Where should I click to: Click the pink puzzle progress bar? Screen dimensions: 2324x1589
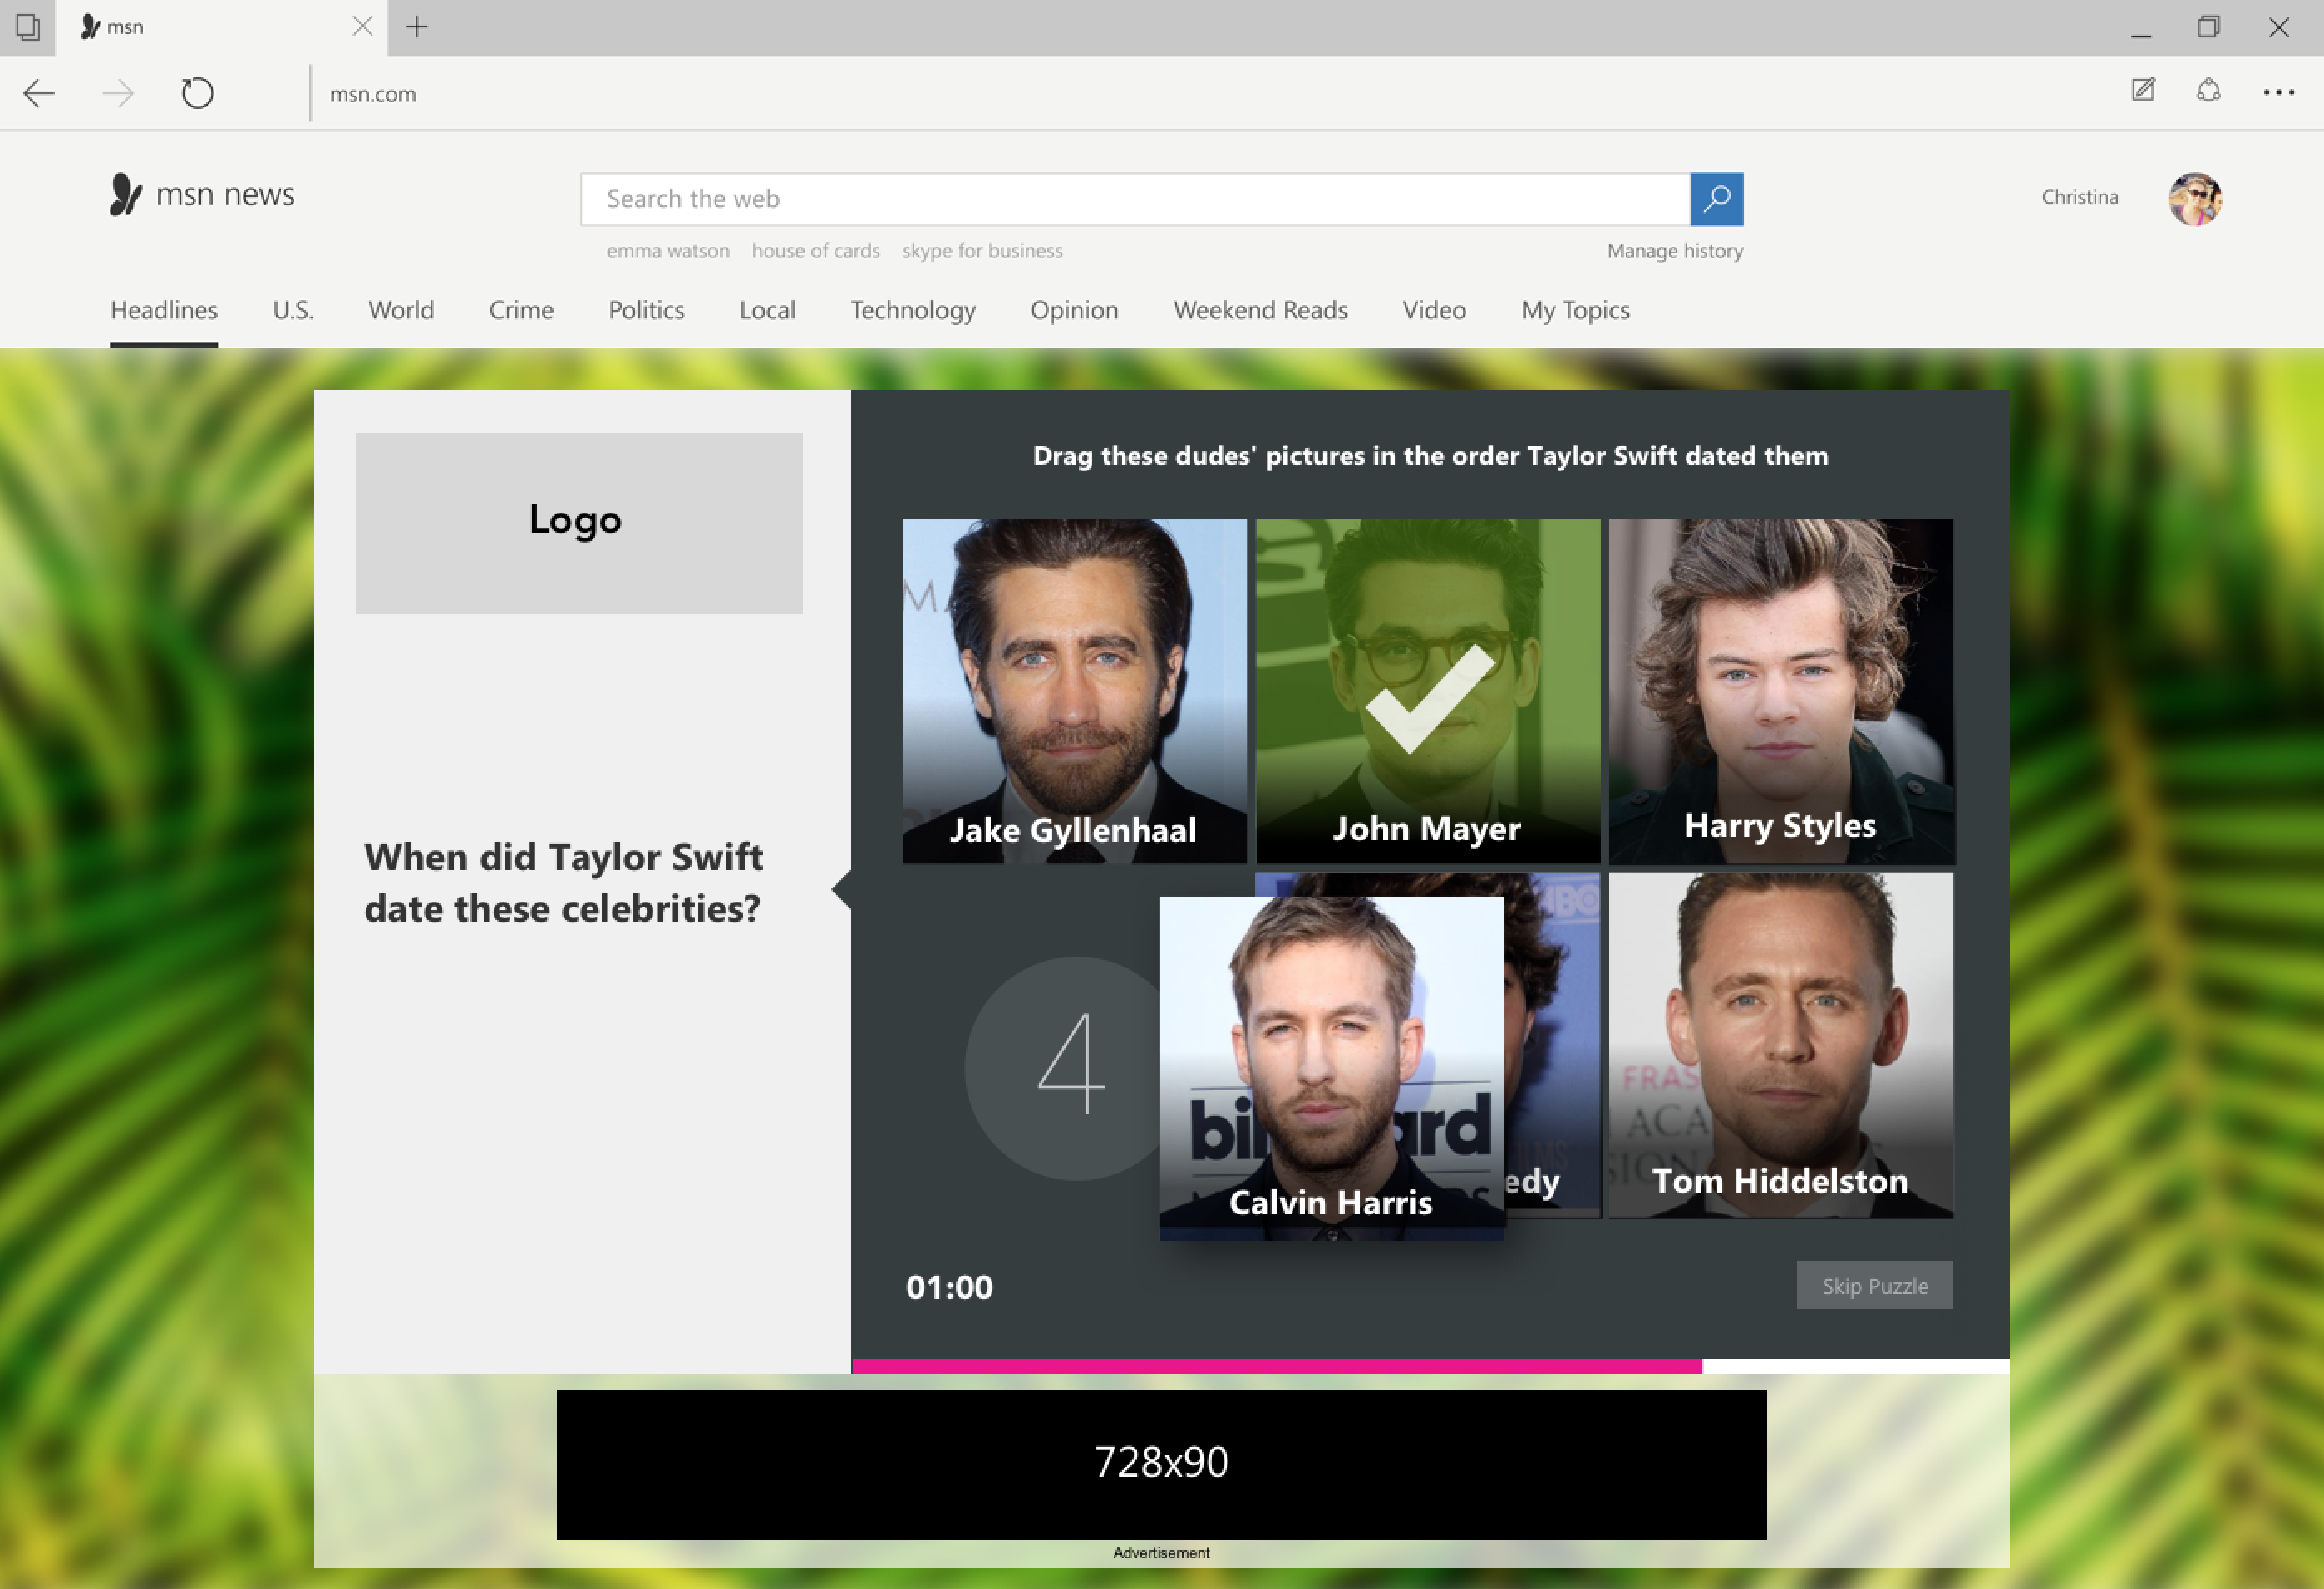pyautogui.click(x=1276, y=1366)
